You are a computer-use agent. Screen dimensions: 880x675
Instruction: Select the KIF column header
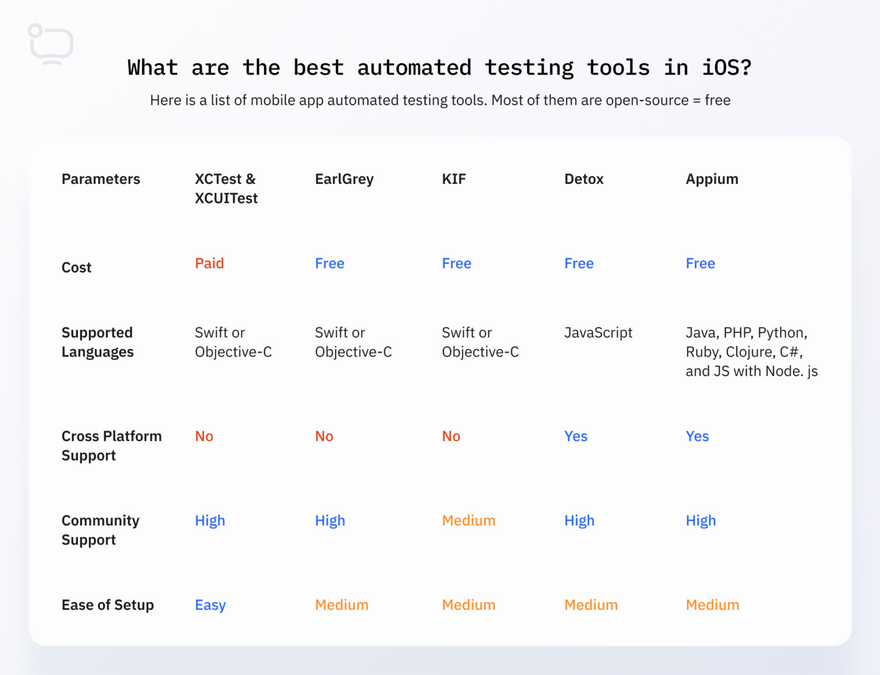454,179
